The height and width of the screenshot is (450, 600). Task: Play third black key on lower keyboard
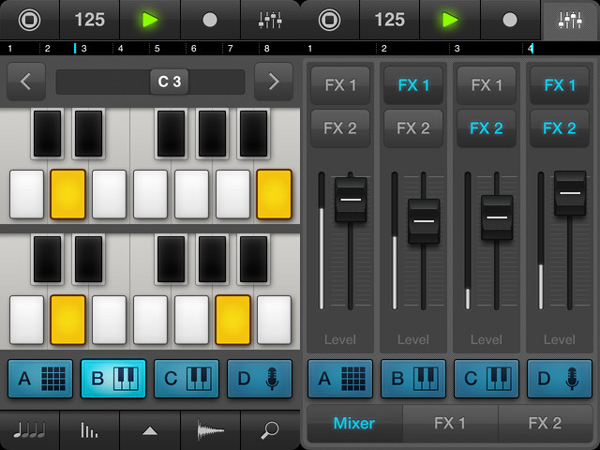[171, 259]
